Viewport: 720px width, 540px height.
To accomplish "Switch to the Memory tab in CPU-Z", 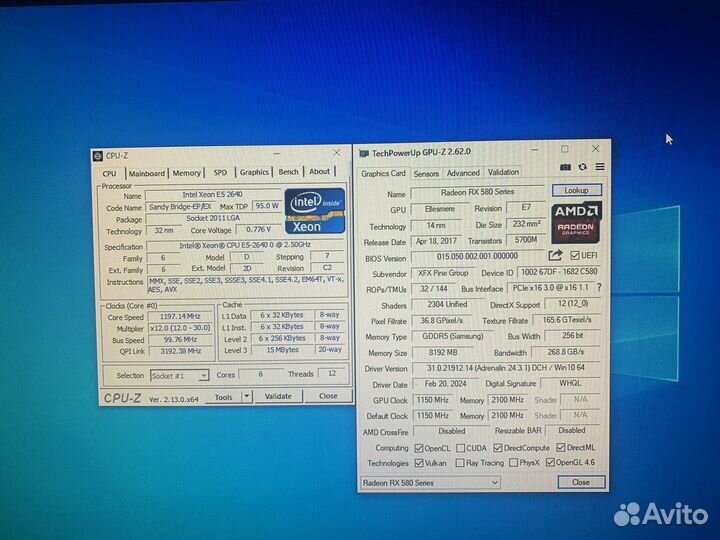I will point(186,173).
